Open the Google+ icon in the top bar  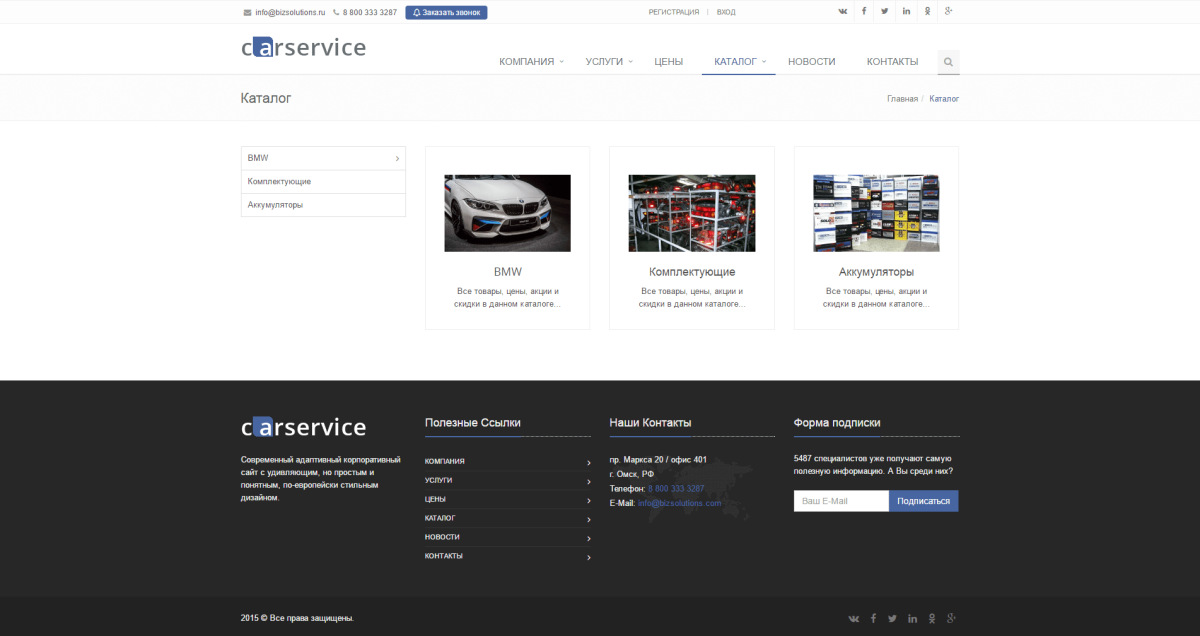click(948, 11)
